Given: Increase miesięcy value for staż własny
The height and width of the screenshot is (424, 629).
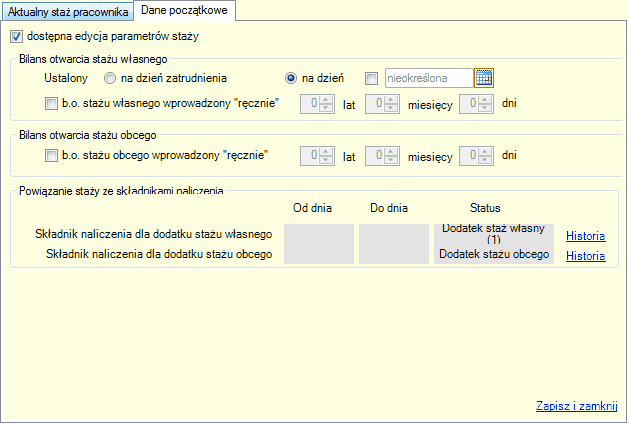Looking at the screenshot, I should pyautogui.click(x=392, y=100).
